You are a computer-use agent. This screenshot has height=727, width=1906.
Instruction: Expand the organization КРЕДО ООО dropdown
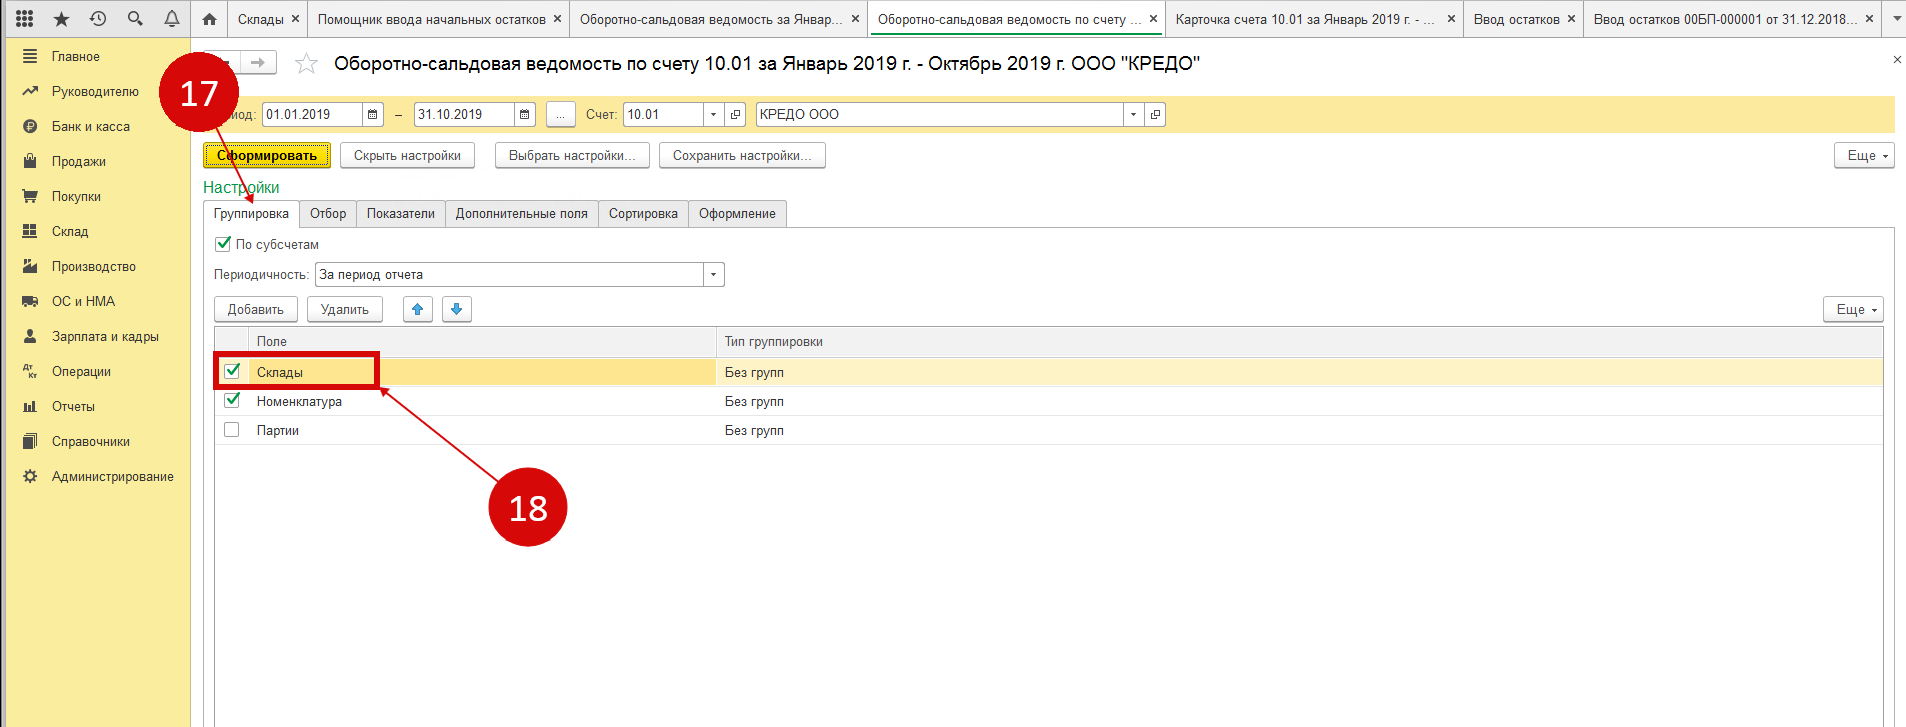[x=1133, y=115]
